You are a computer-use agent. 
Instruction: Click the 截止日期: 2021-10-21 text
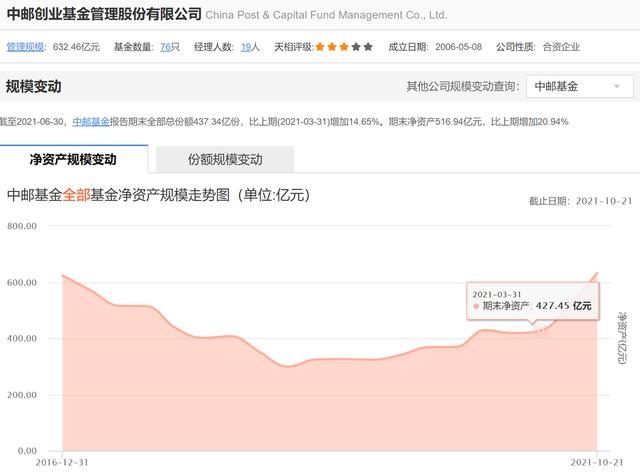580,201
